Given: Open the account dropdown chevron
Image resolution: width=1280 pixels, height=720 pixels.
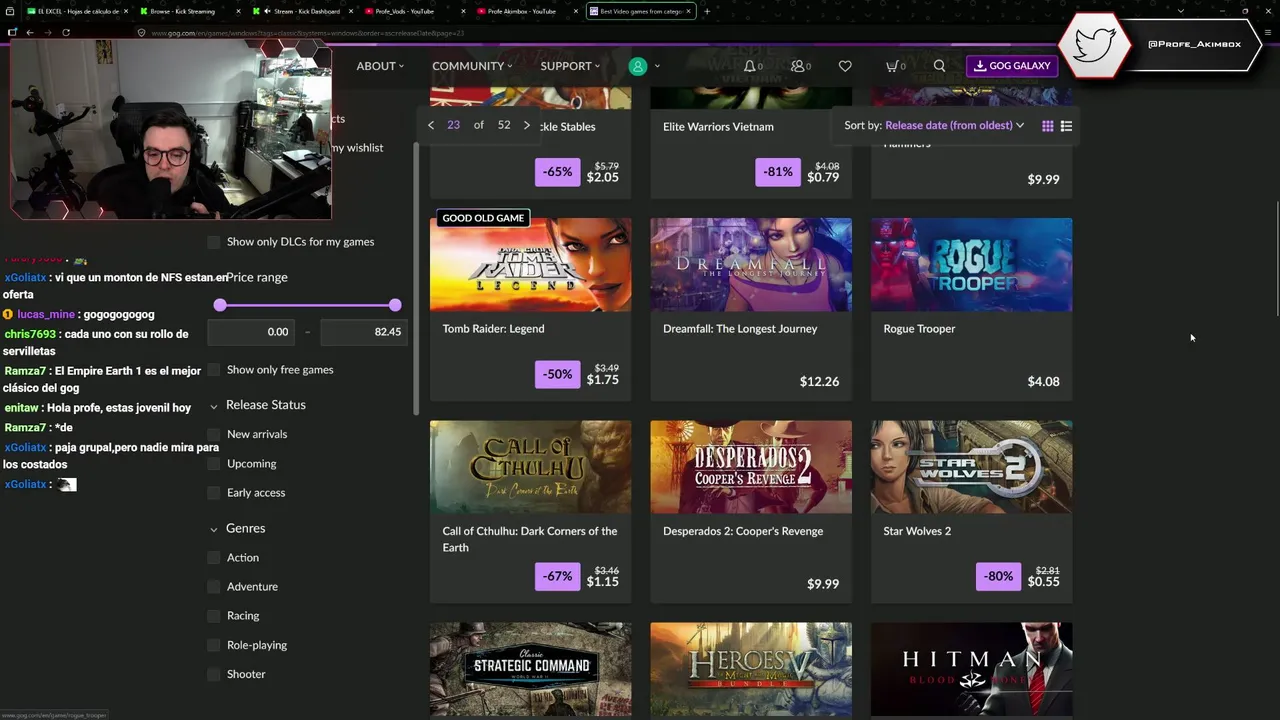Looking at the screenshot, I should [x=657, y=66].
